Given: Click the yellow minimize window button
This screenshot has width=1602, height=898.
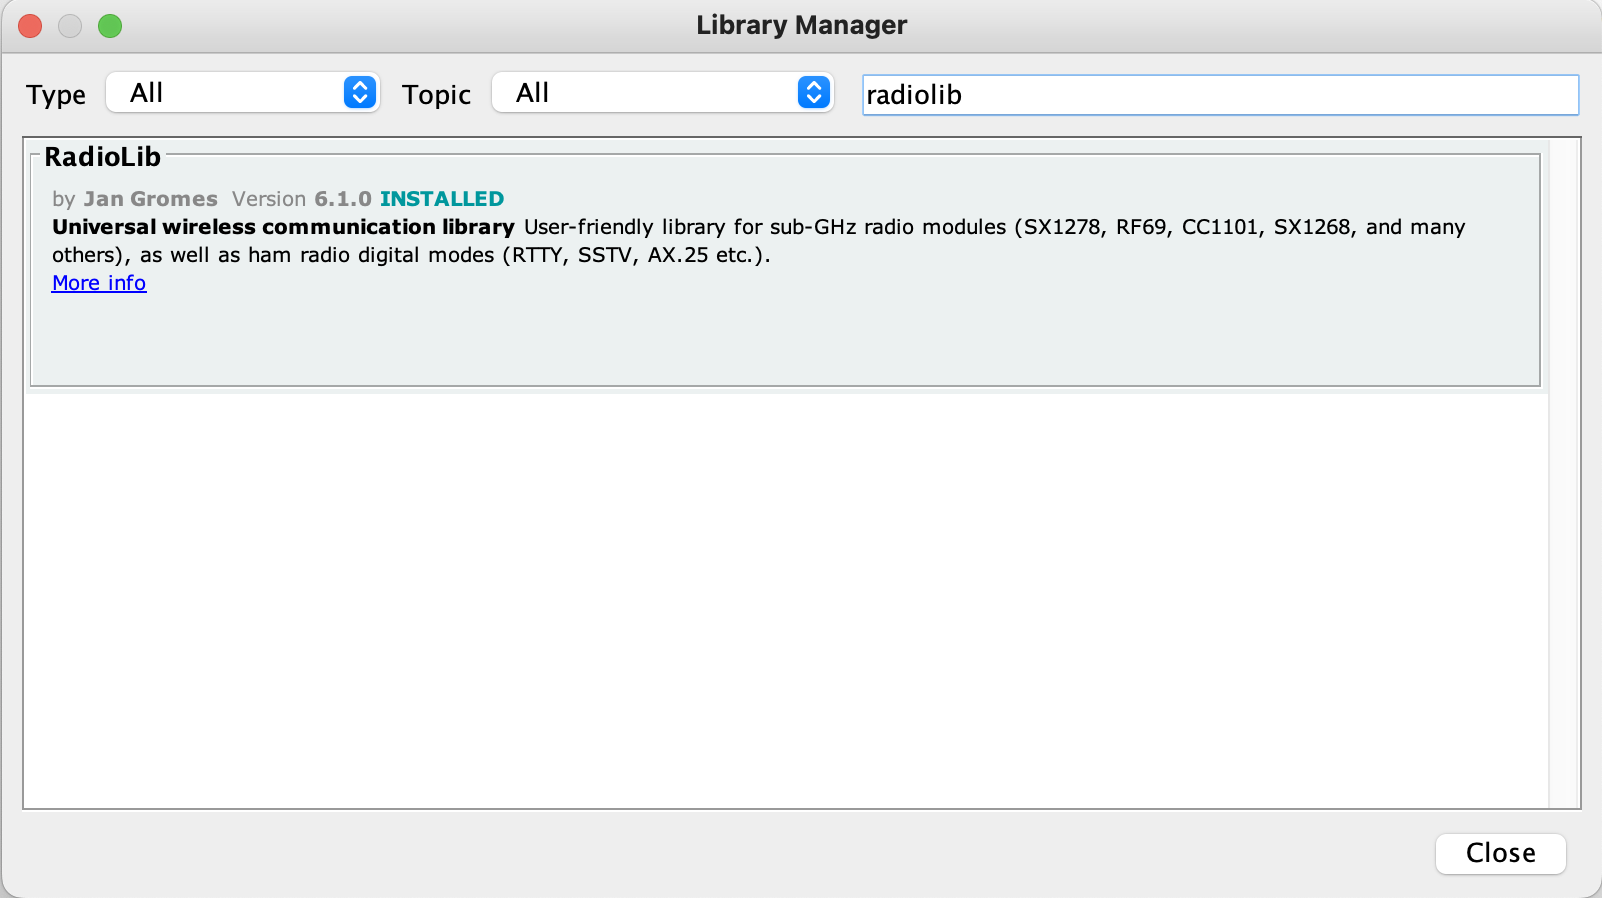Looking at the screenshot, I should (70, 26).
